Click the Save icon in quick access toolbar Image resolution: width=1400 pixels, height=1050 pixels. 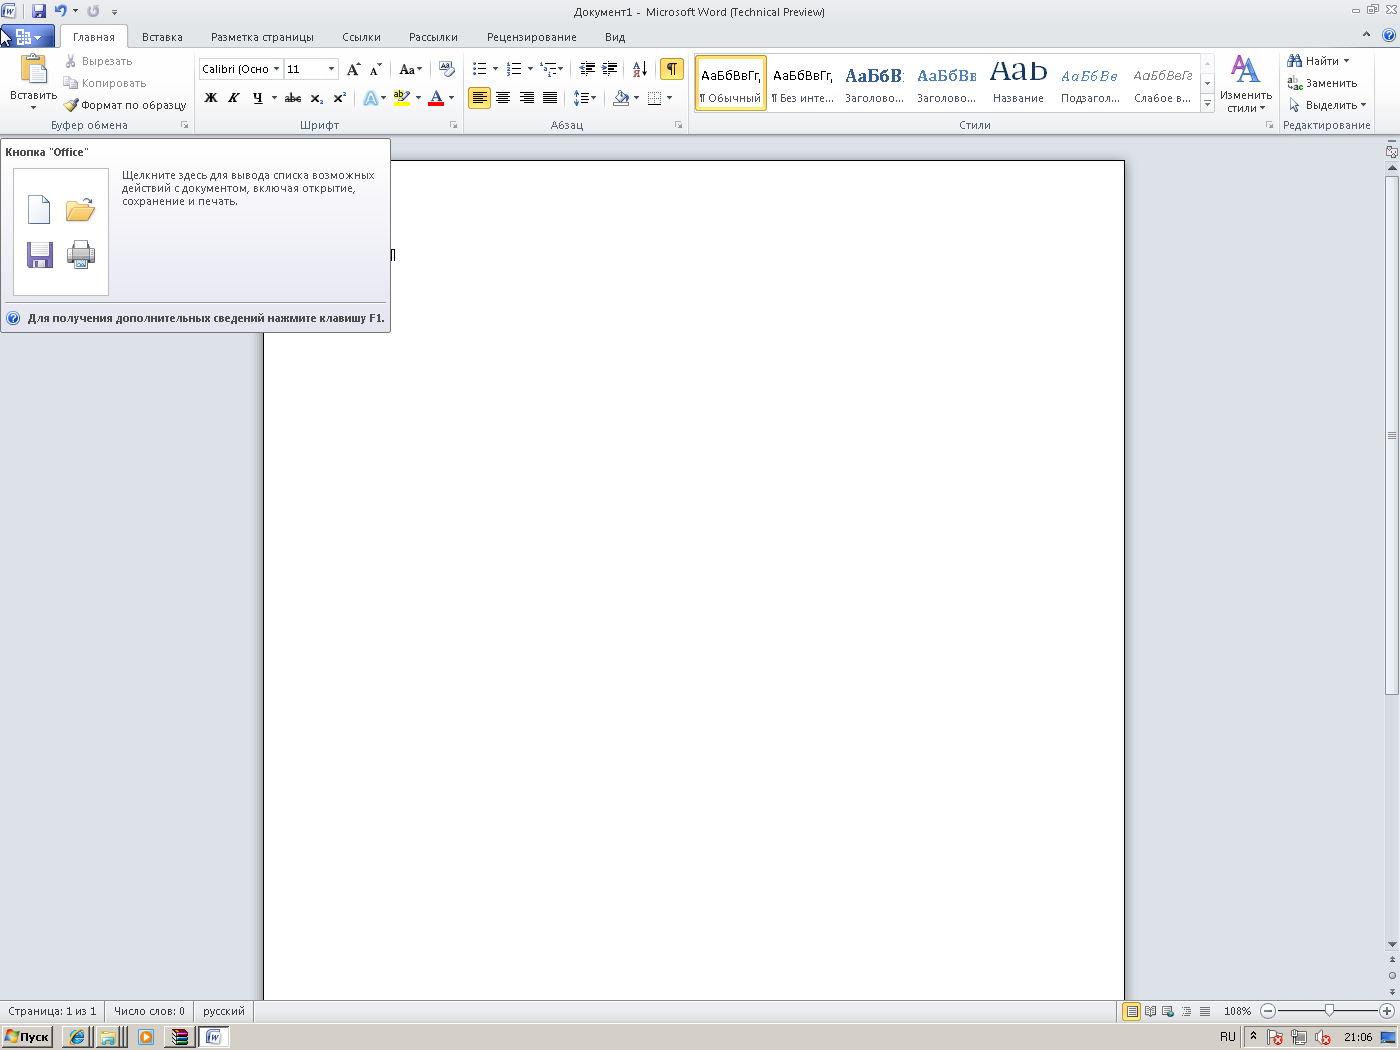(39, 11)
